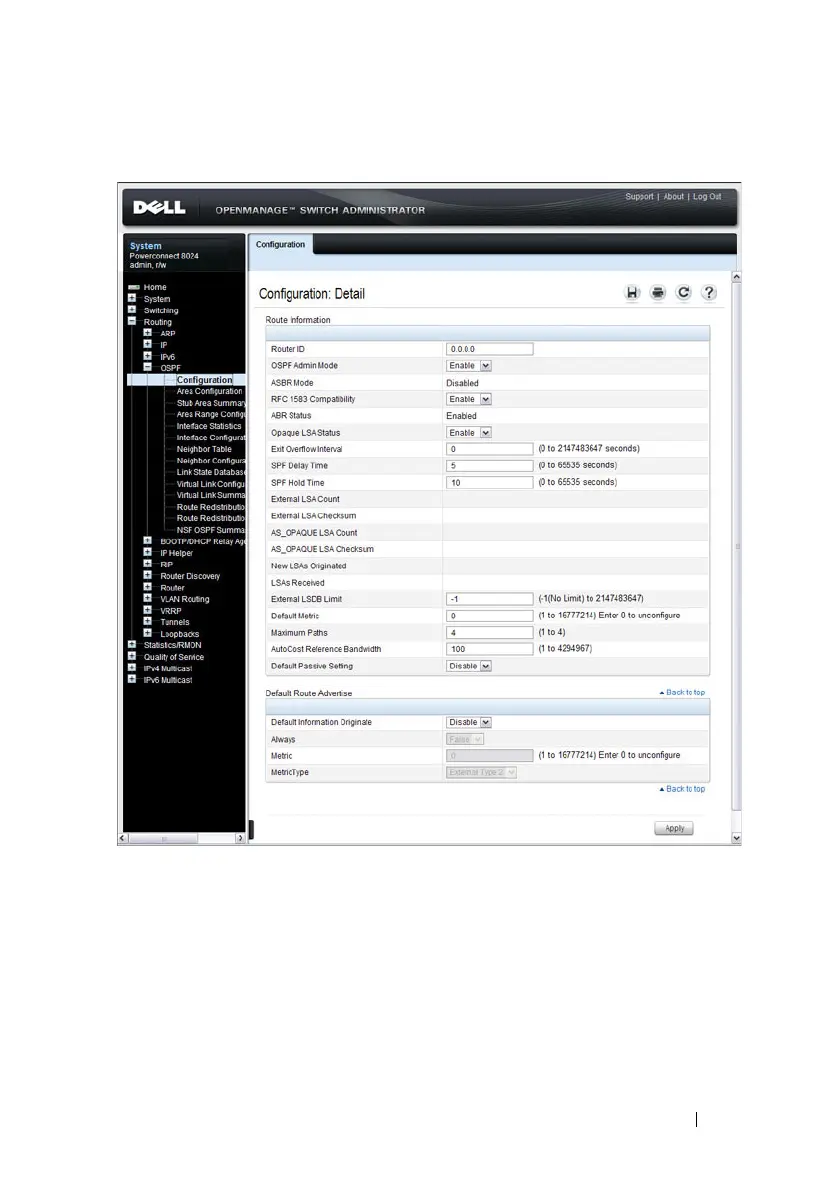Click the sidebar horizontal scrollbar
Screen dimensions: 840x1192
click(163, 839)
